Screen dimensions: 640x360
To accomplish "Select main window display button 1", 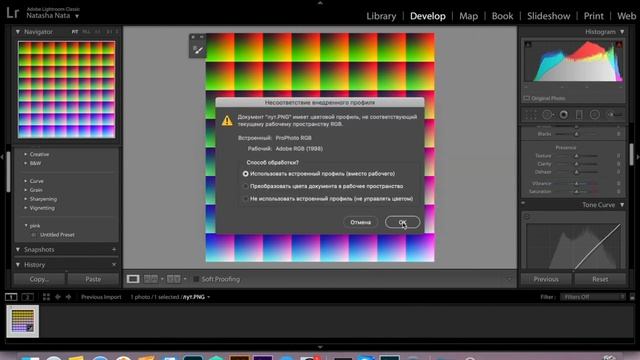I will [x=11, y=297].
